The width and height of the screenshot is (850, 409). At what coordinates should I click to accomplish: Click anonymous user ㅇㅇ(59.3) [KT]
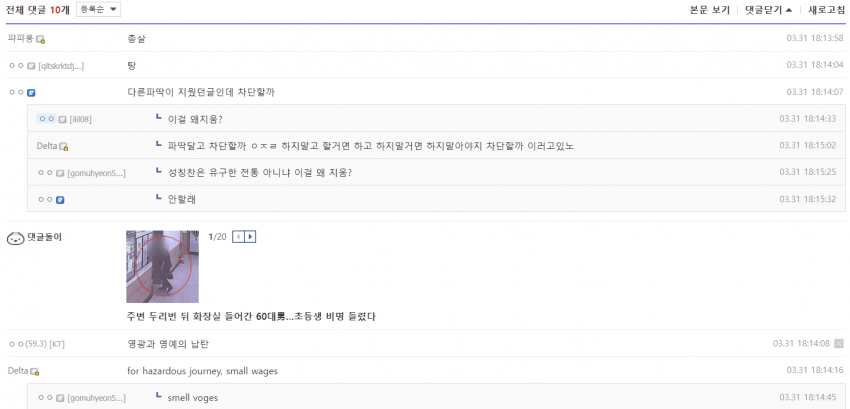pos(37,344)
